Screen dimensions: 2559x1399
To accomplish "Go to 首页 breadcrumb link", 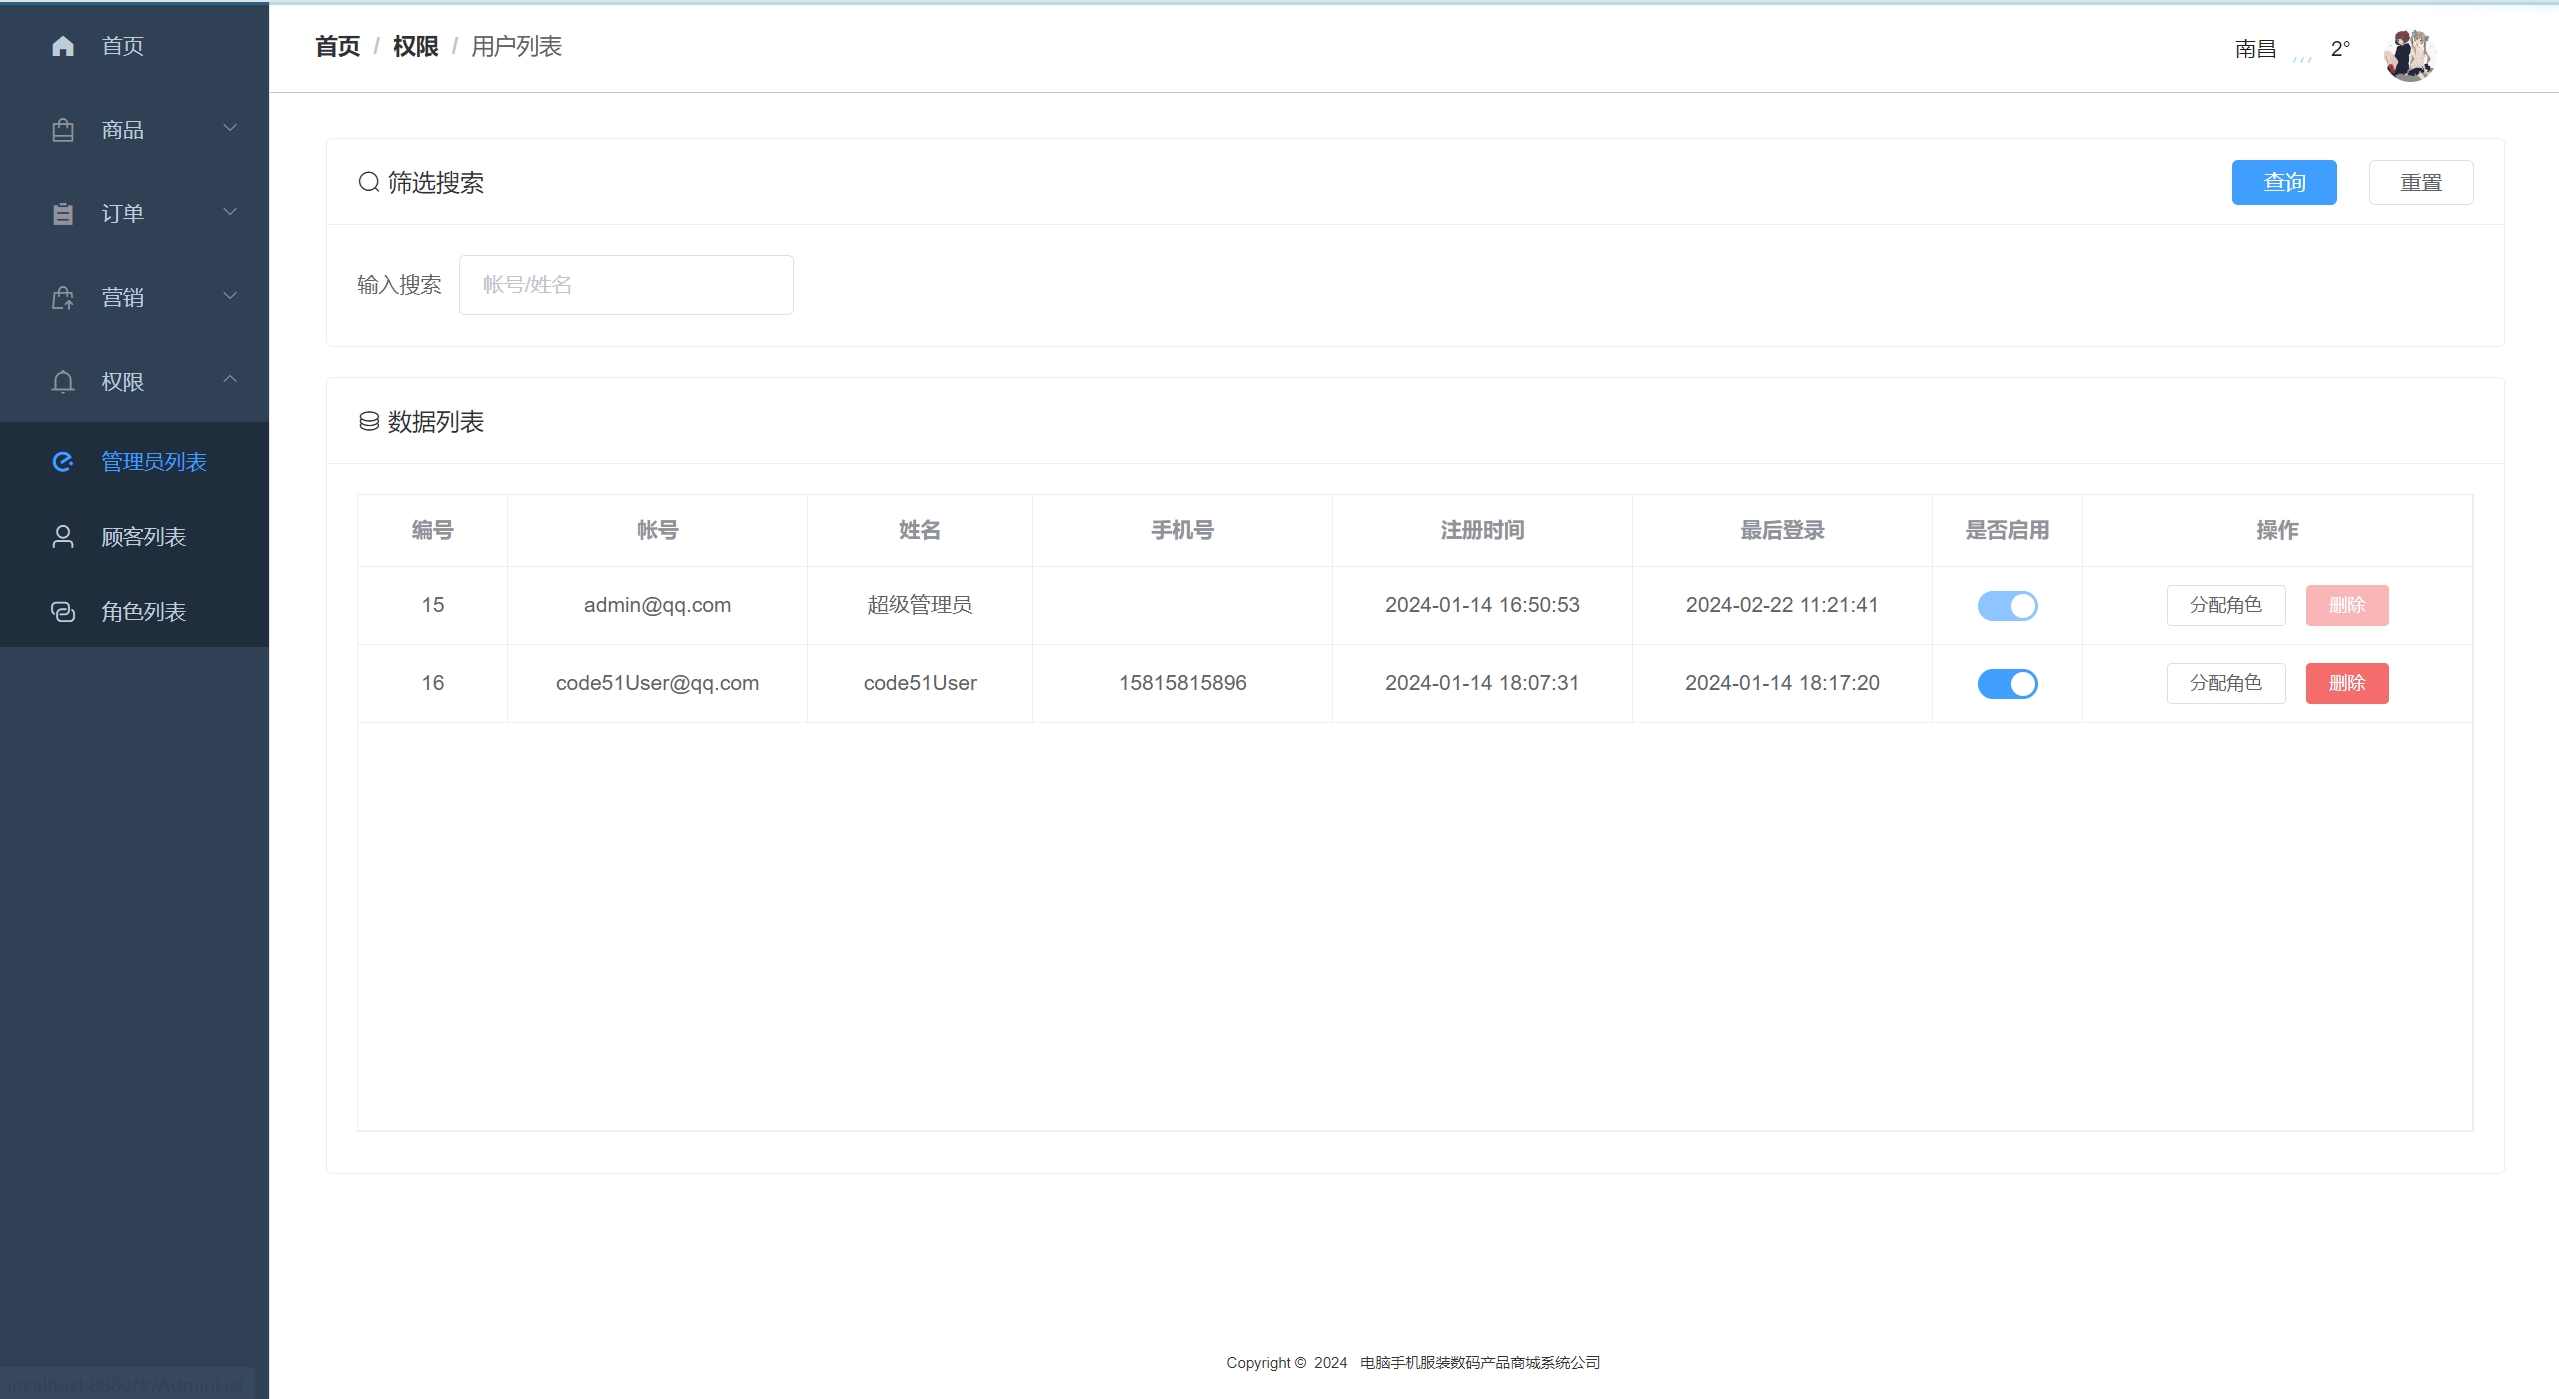I will (337, 47).
